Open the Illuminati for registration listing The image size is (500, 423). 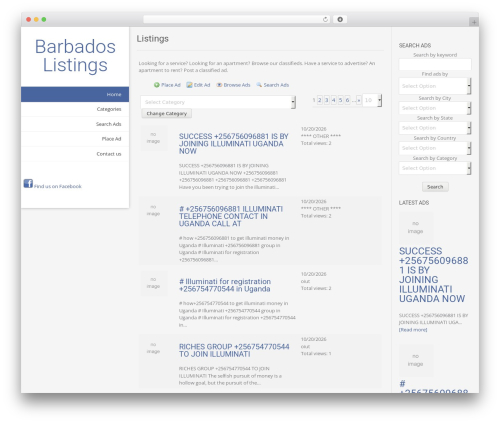(x=225, y=285)
